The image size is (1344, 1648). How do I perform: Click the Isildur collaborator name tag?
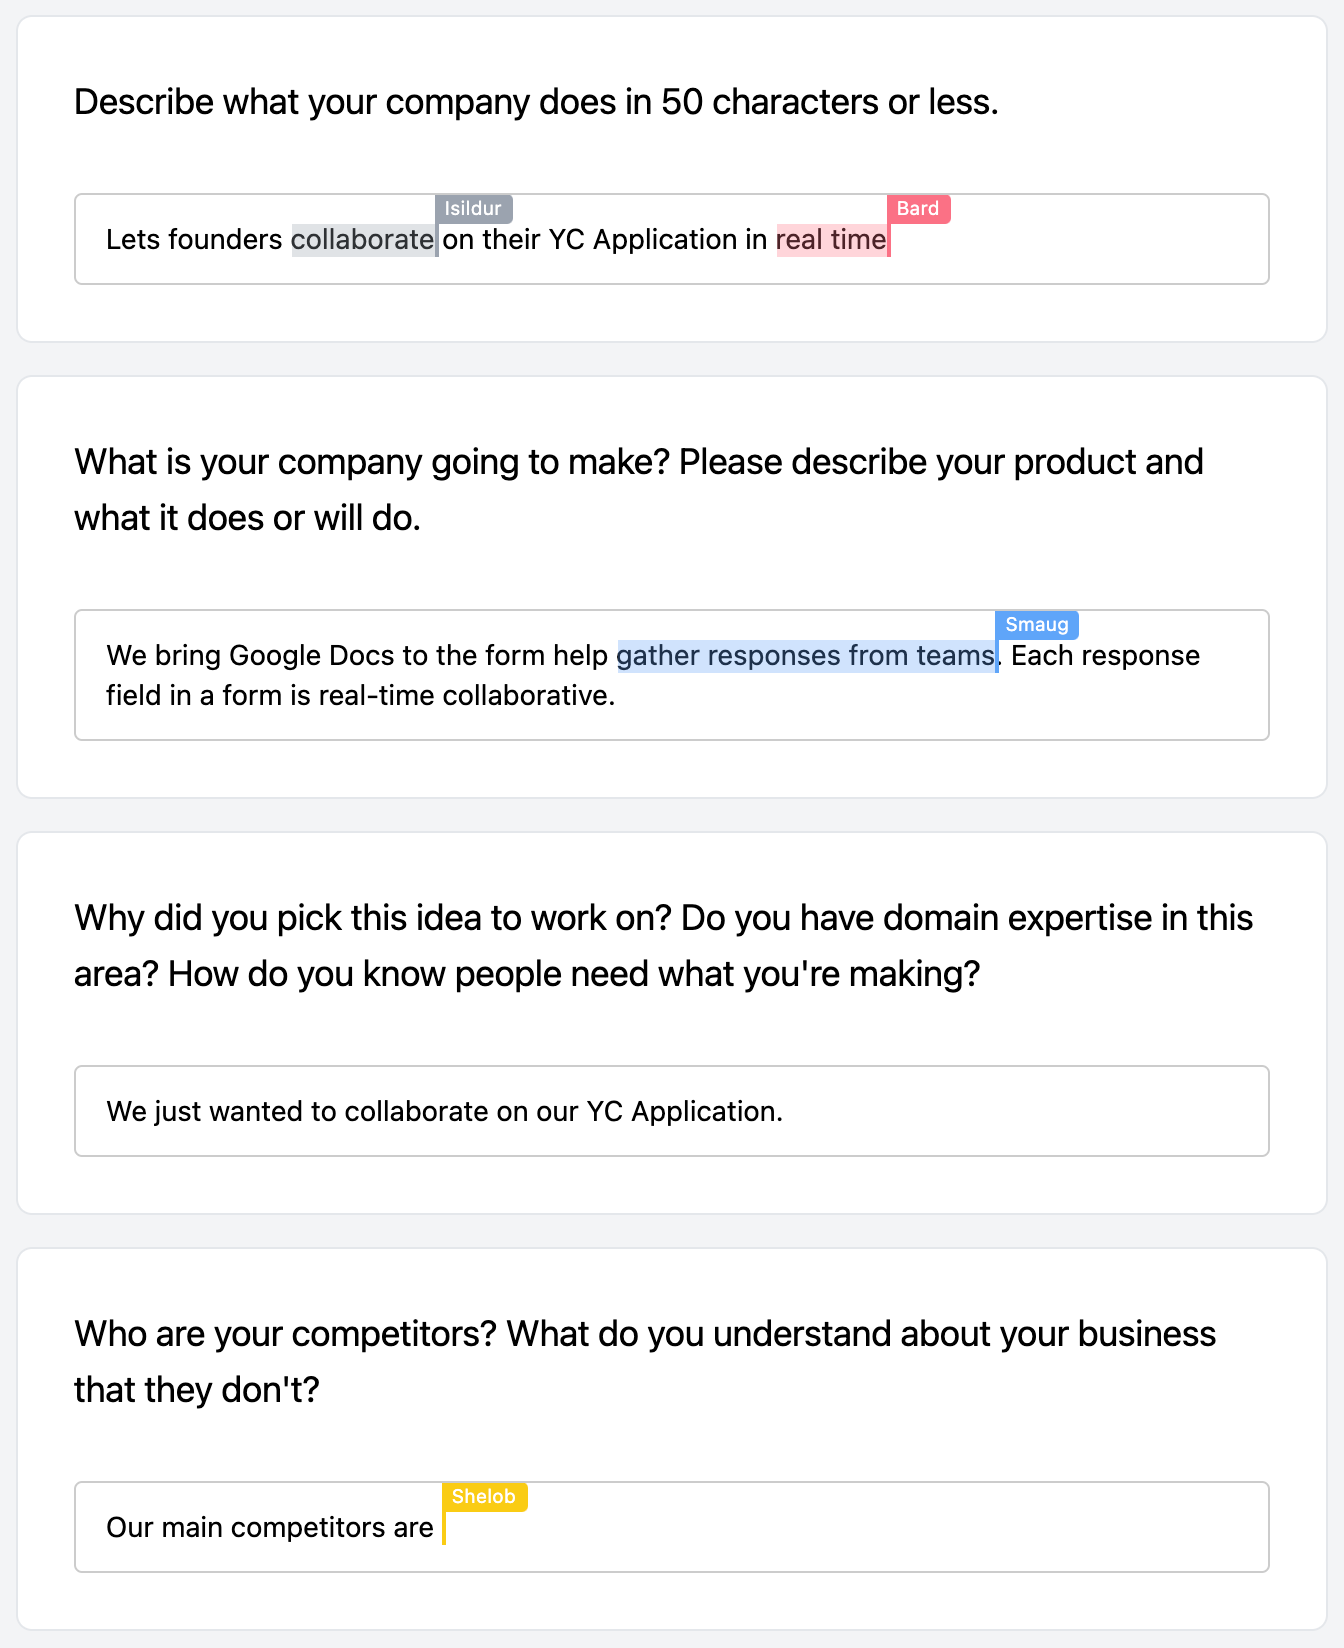[474, 208]
